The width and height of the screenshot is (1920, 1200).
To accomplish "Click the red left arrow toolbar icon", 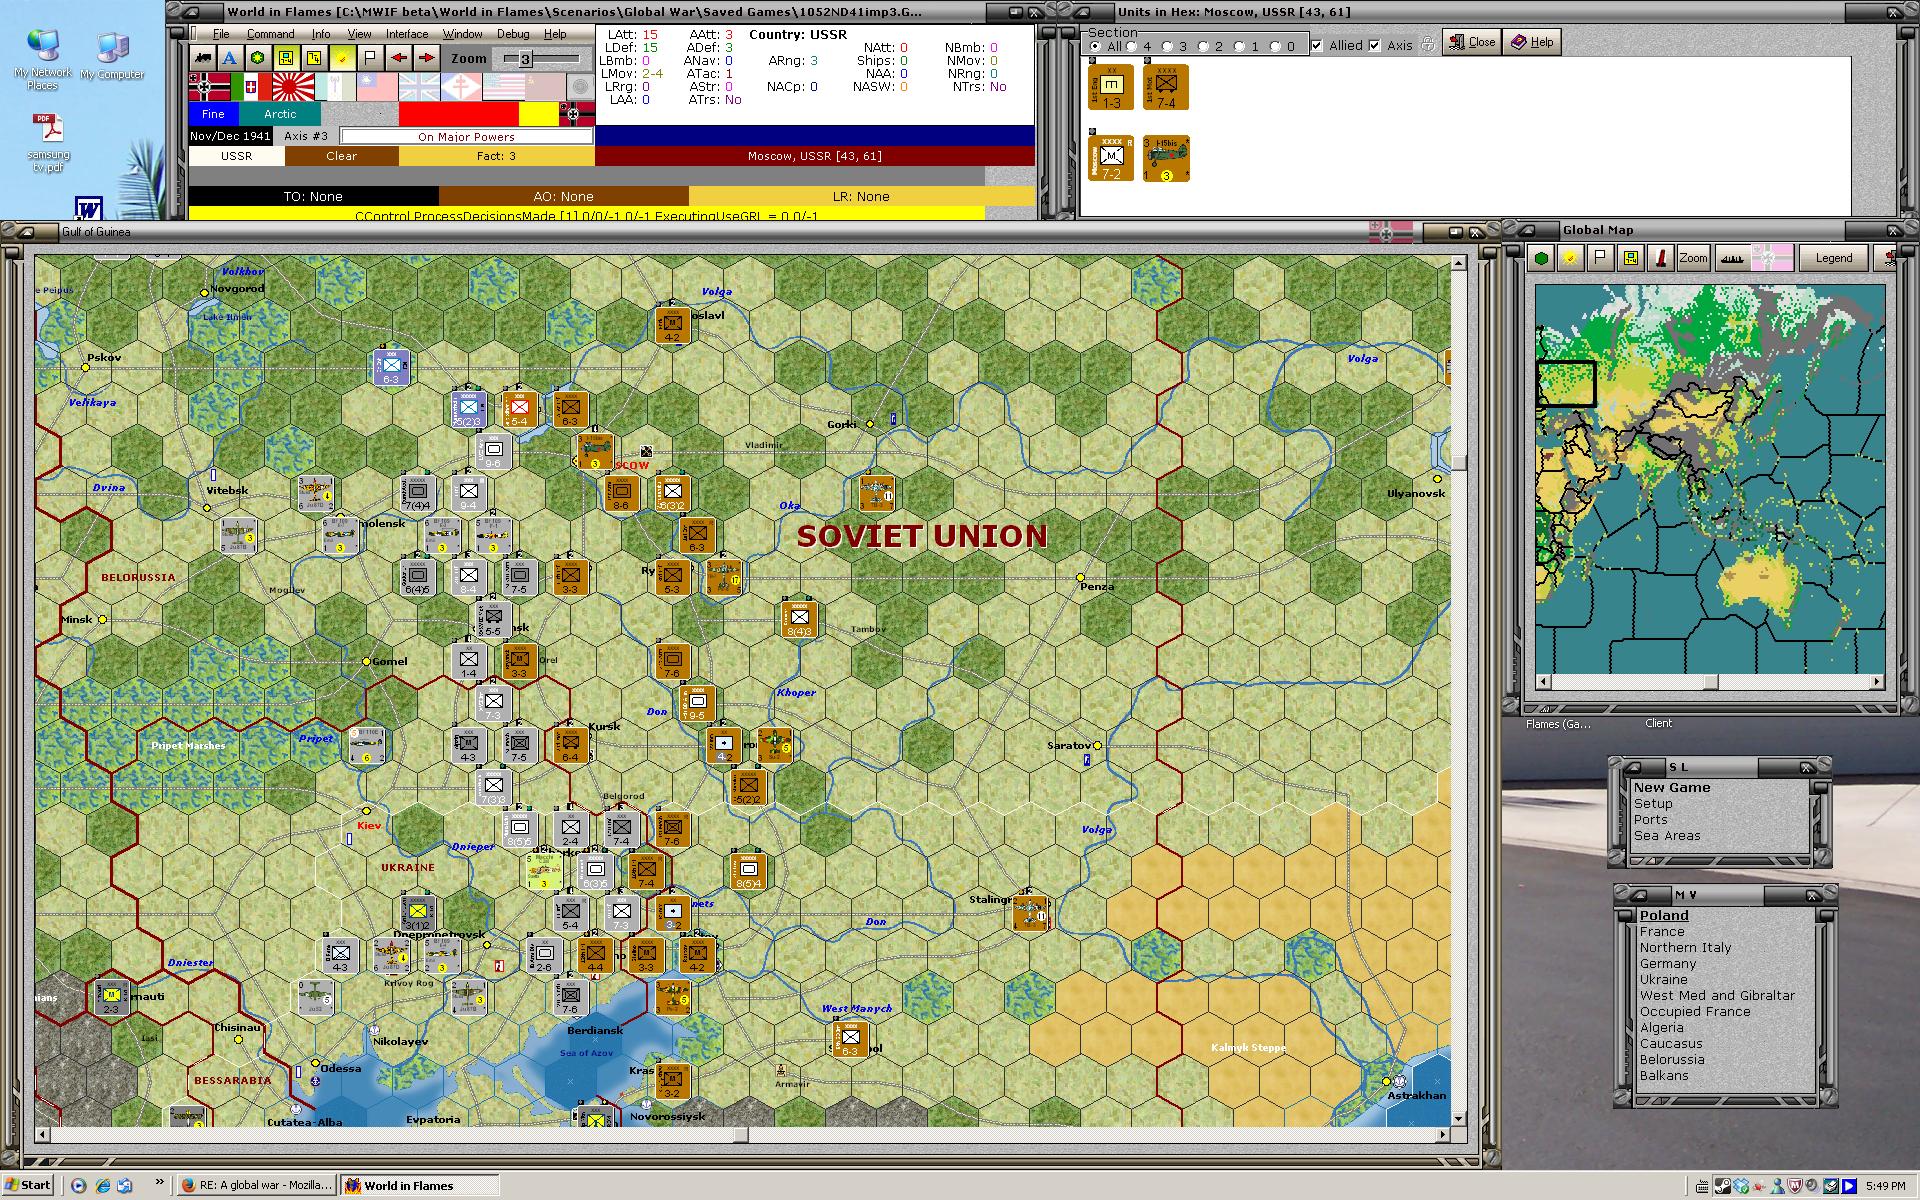I will (398, 58).
